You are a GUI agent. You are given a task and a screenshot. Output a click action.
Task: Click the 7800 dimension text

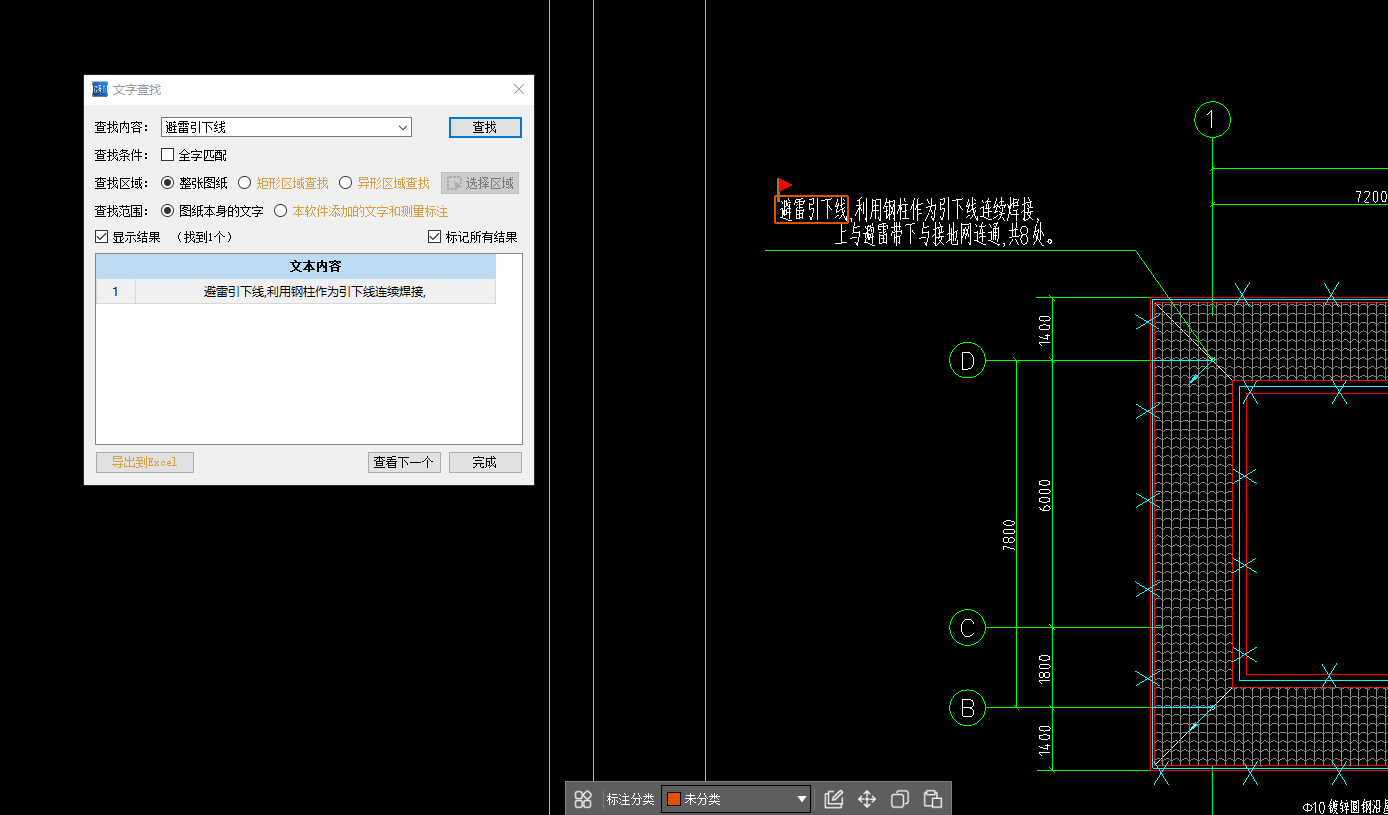(1009, 534)
